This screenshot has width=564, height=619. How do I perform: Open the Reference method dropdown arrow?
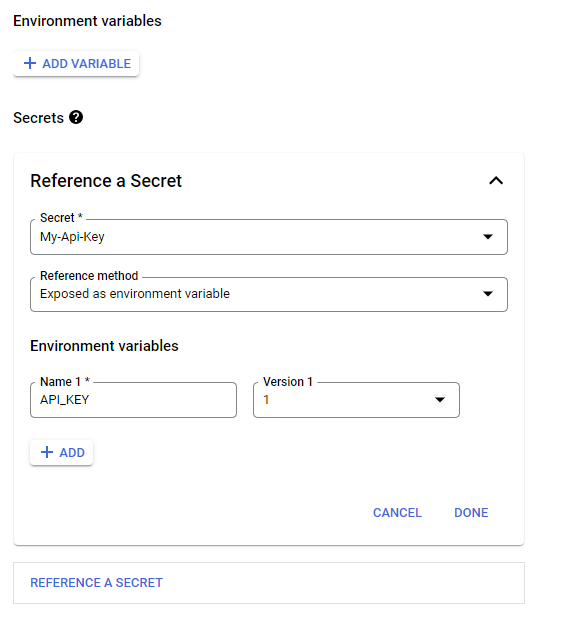pos(488,294)
